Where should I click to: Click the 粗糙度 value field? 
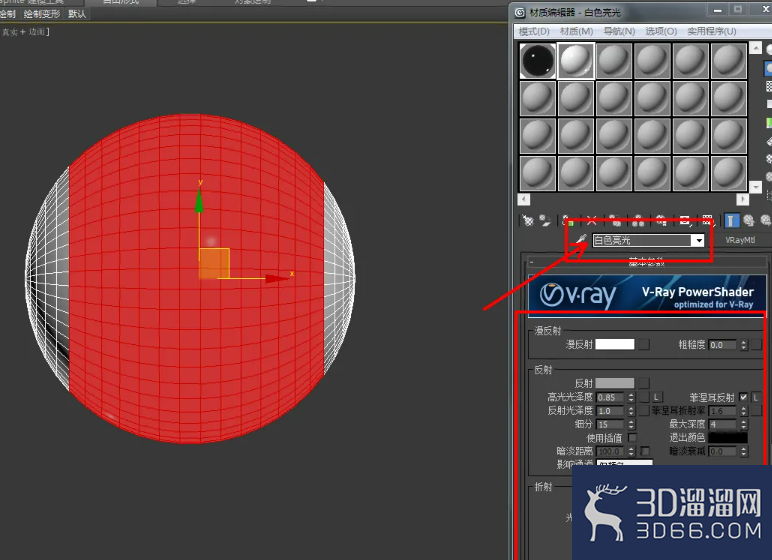tap(722, 345)
